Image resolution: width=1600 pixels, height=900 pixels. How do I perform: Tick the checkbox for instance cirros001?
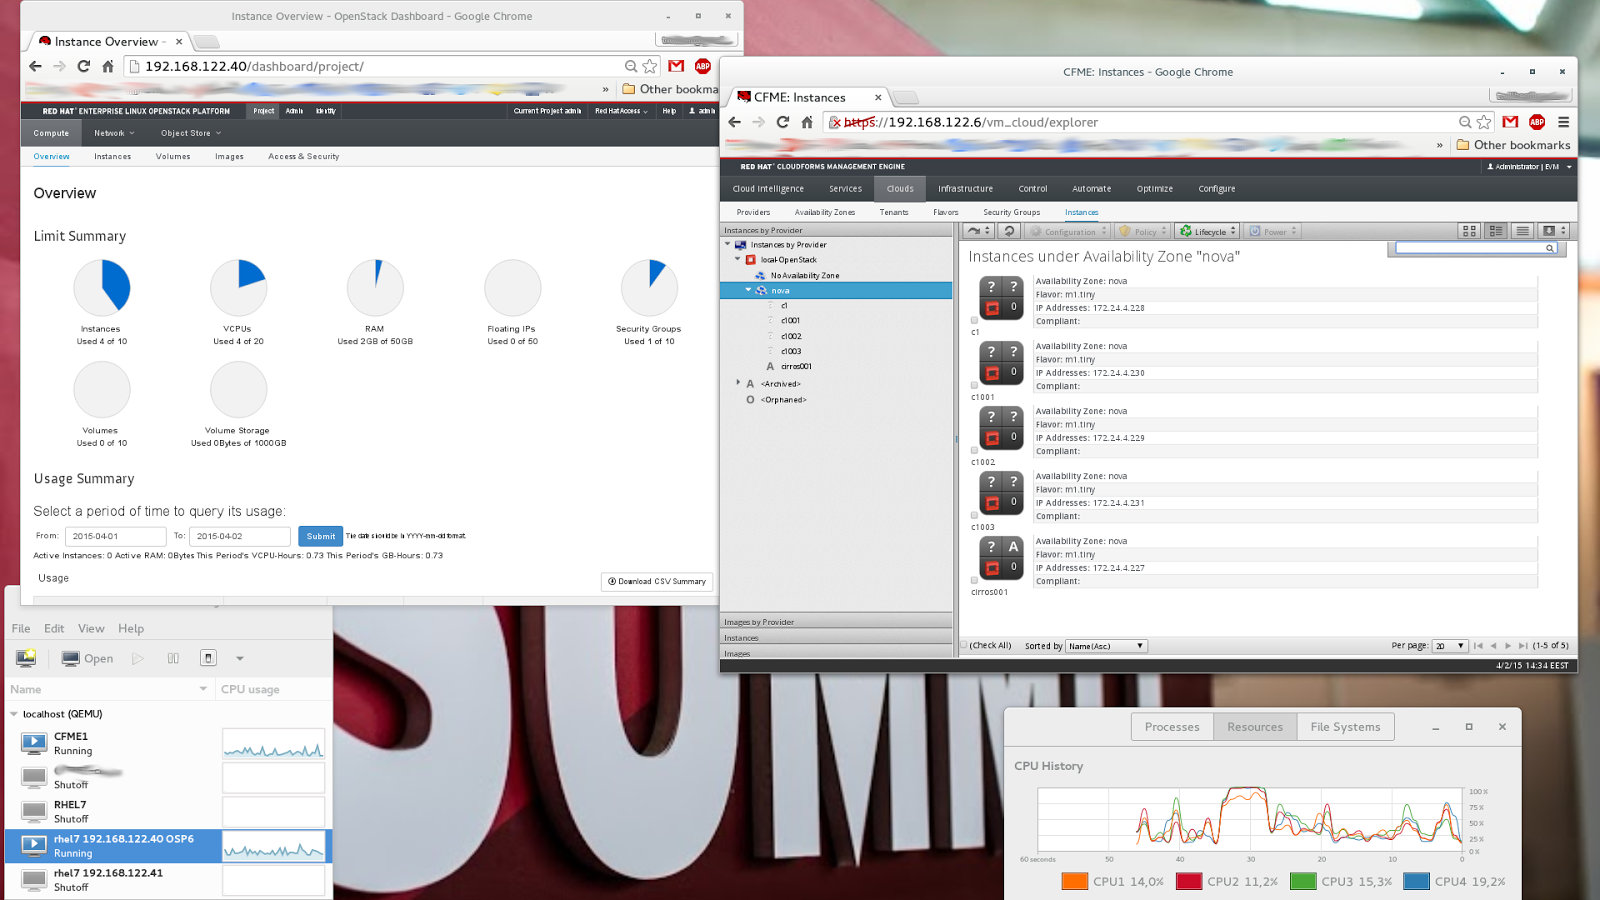(x=974, y=581)
